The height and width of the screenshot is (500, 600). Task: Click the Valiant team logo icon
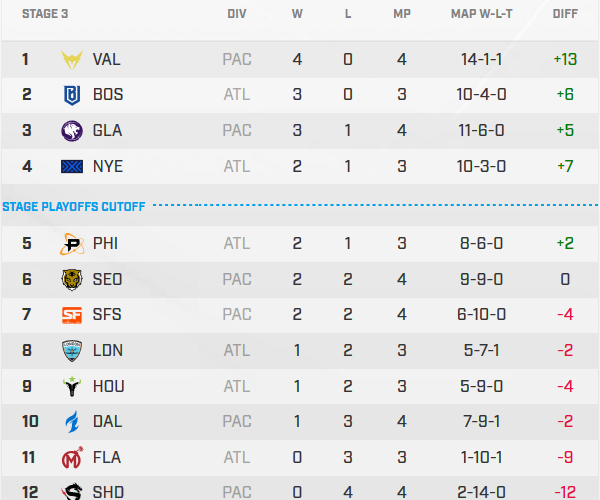[x=72, y=59]
